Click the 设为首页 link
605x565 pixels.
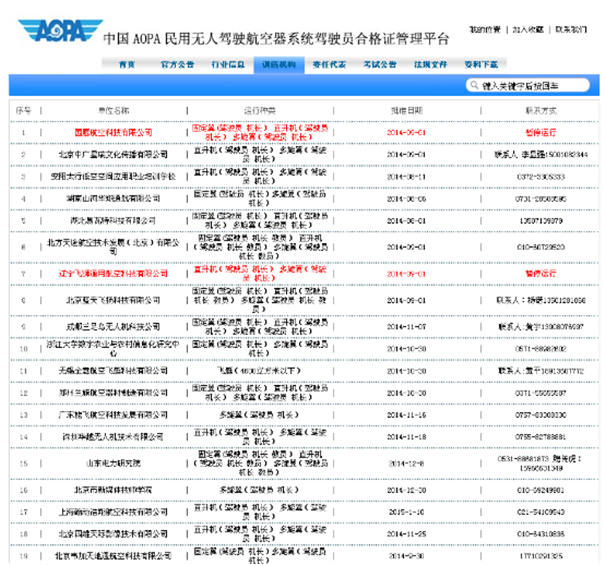pyautogui.click(x=486, y=30)
